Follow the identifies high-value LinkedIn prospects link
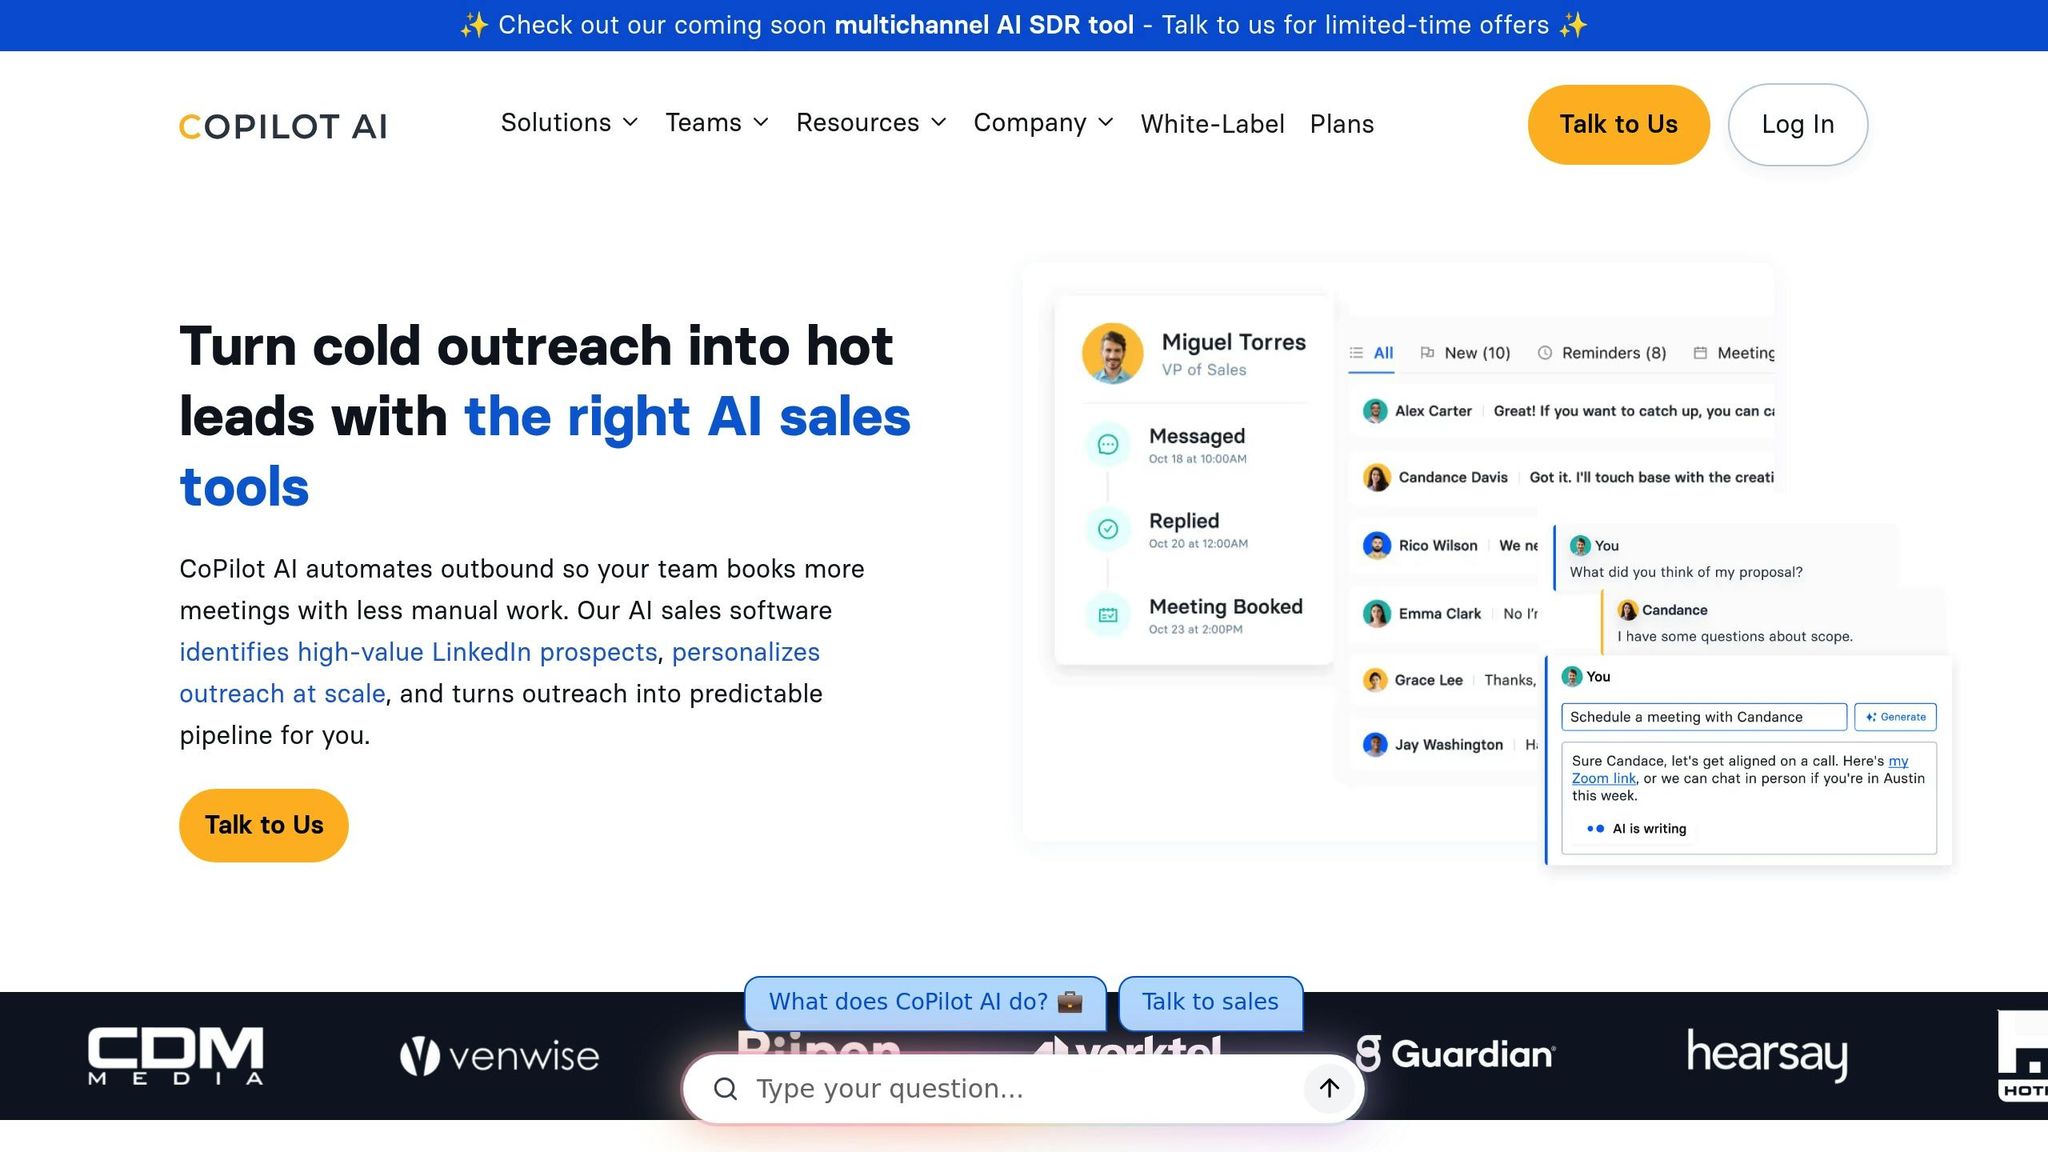Screen dimensions: 2048x1152 (x=418, y=652)
